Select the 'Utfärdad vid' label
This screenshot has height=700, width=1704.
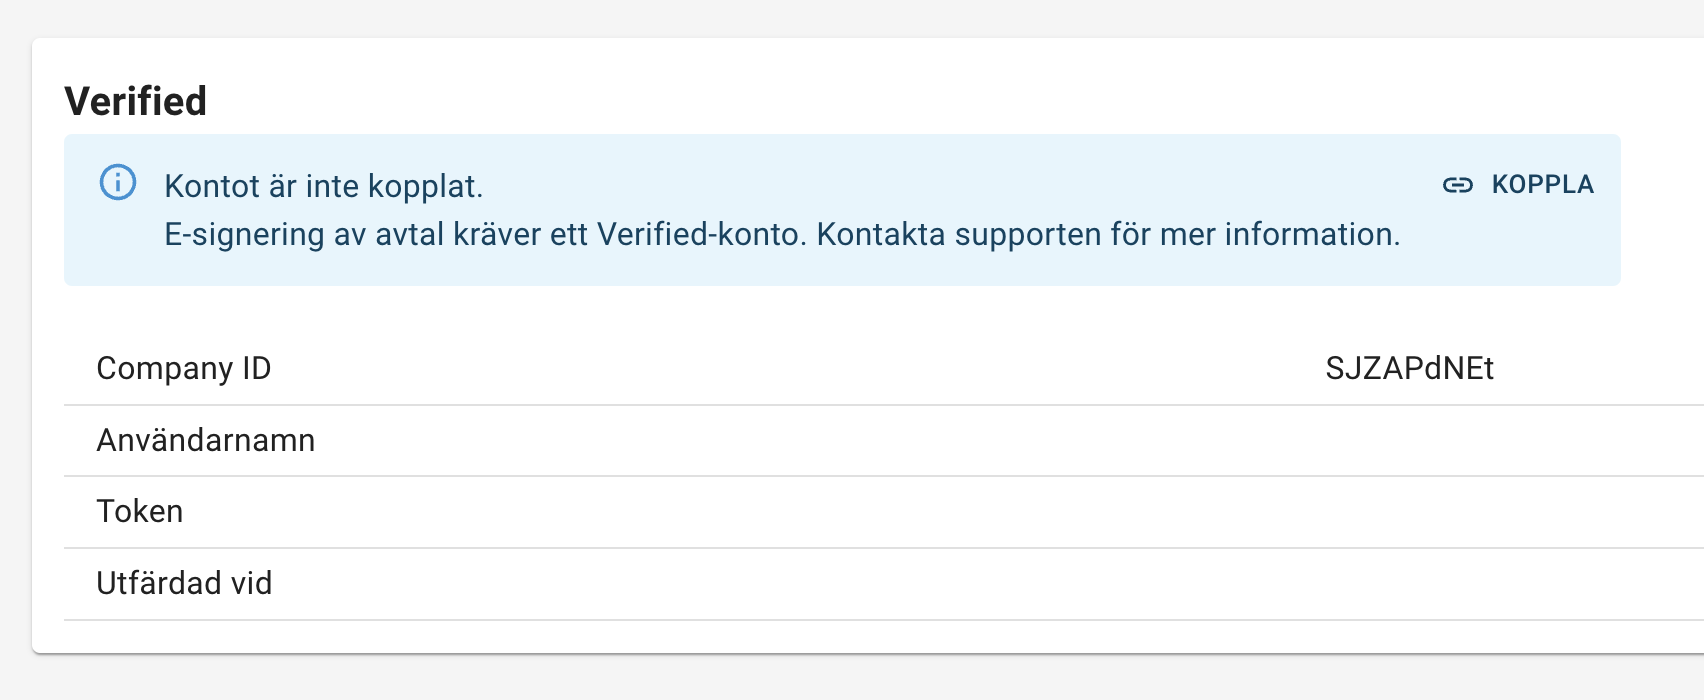point(184,583)
